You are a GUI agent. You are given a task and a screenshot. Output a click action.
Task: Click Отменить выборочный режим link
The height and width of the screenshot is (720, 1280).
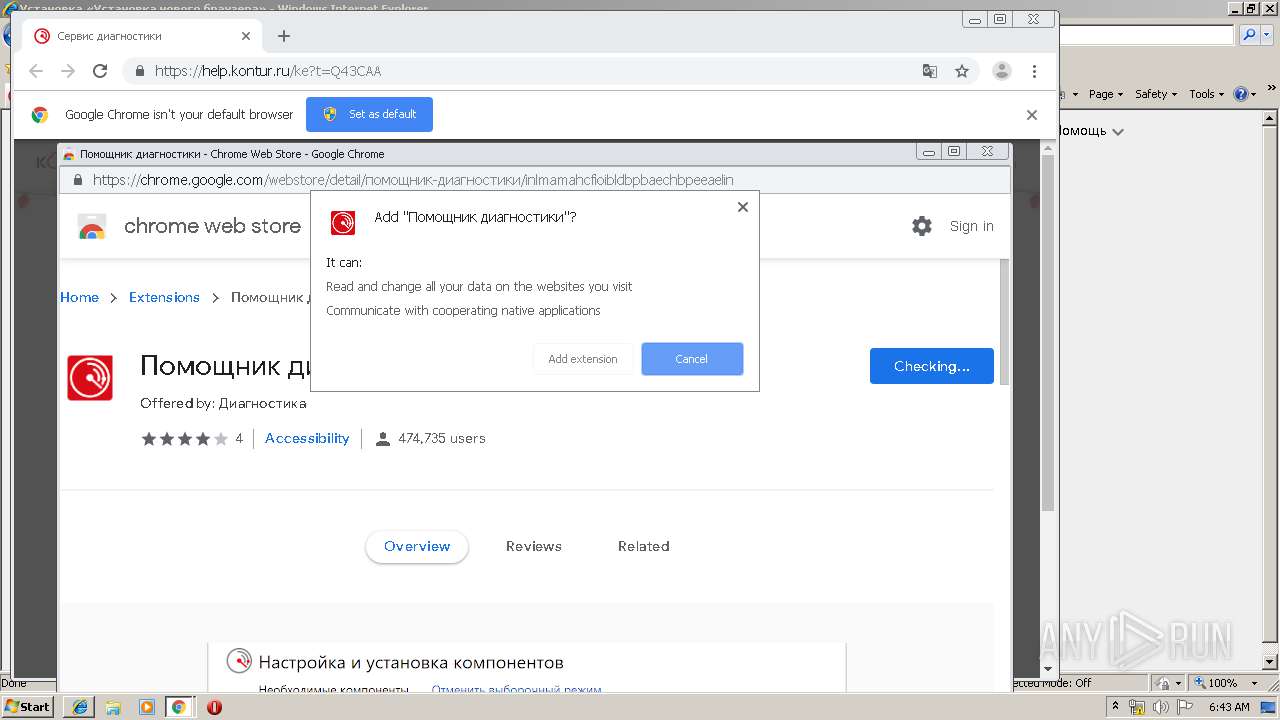(x=517, y=690)
